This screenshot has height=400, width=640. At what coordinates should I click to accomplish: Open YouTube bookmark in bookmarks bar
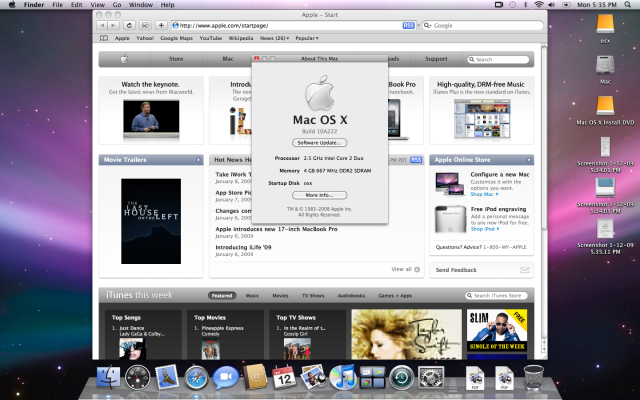tap(211, 38)
